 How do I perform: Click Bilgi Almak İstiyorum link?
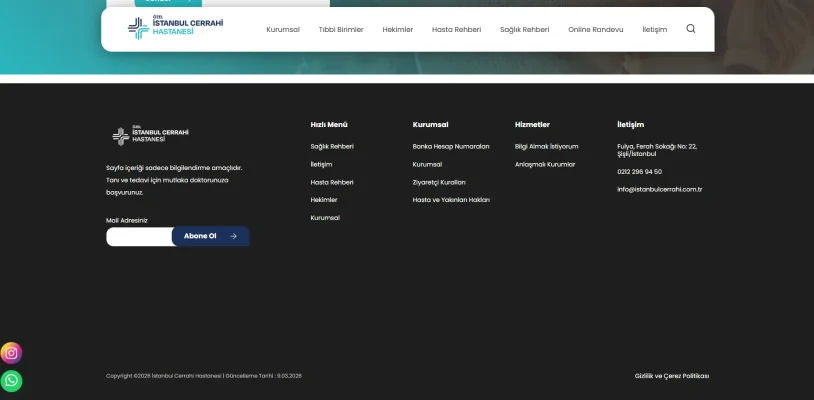pos(546,147)
